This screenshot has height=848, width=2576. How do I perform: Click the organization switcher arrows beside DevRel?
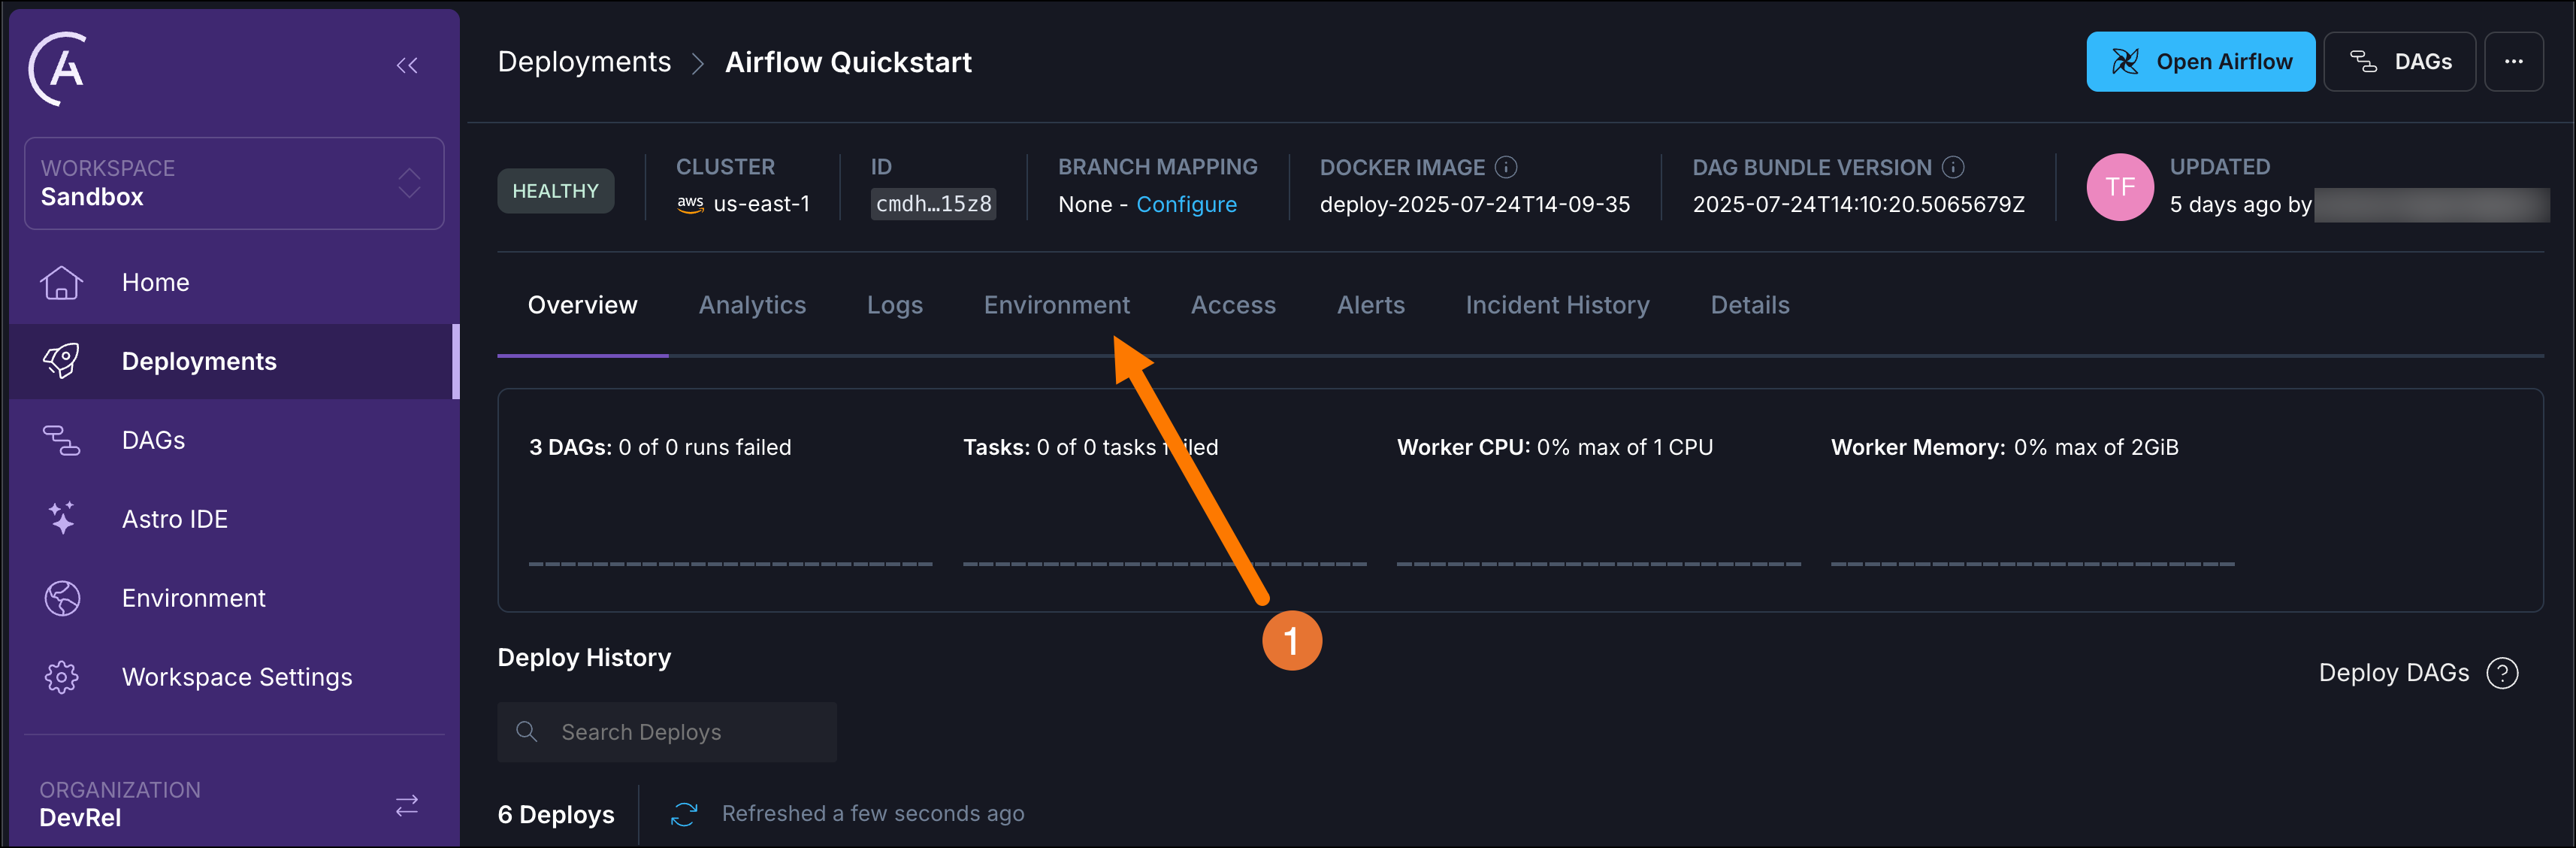407,804
